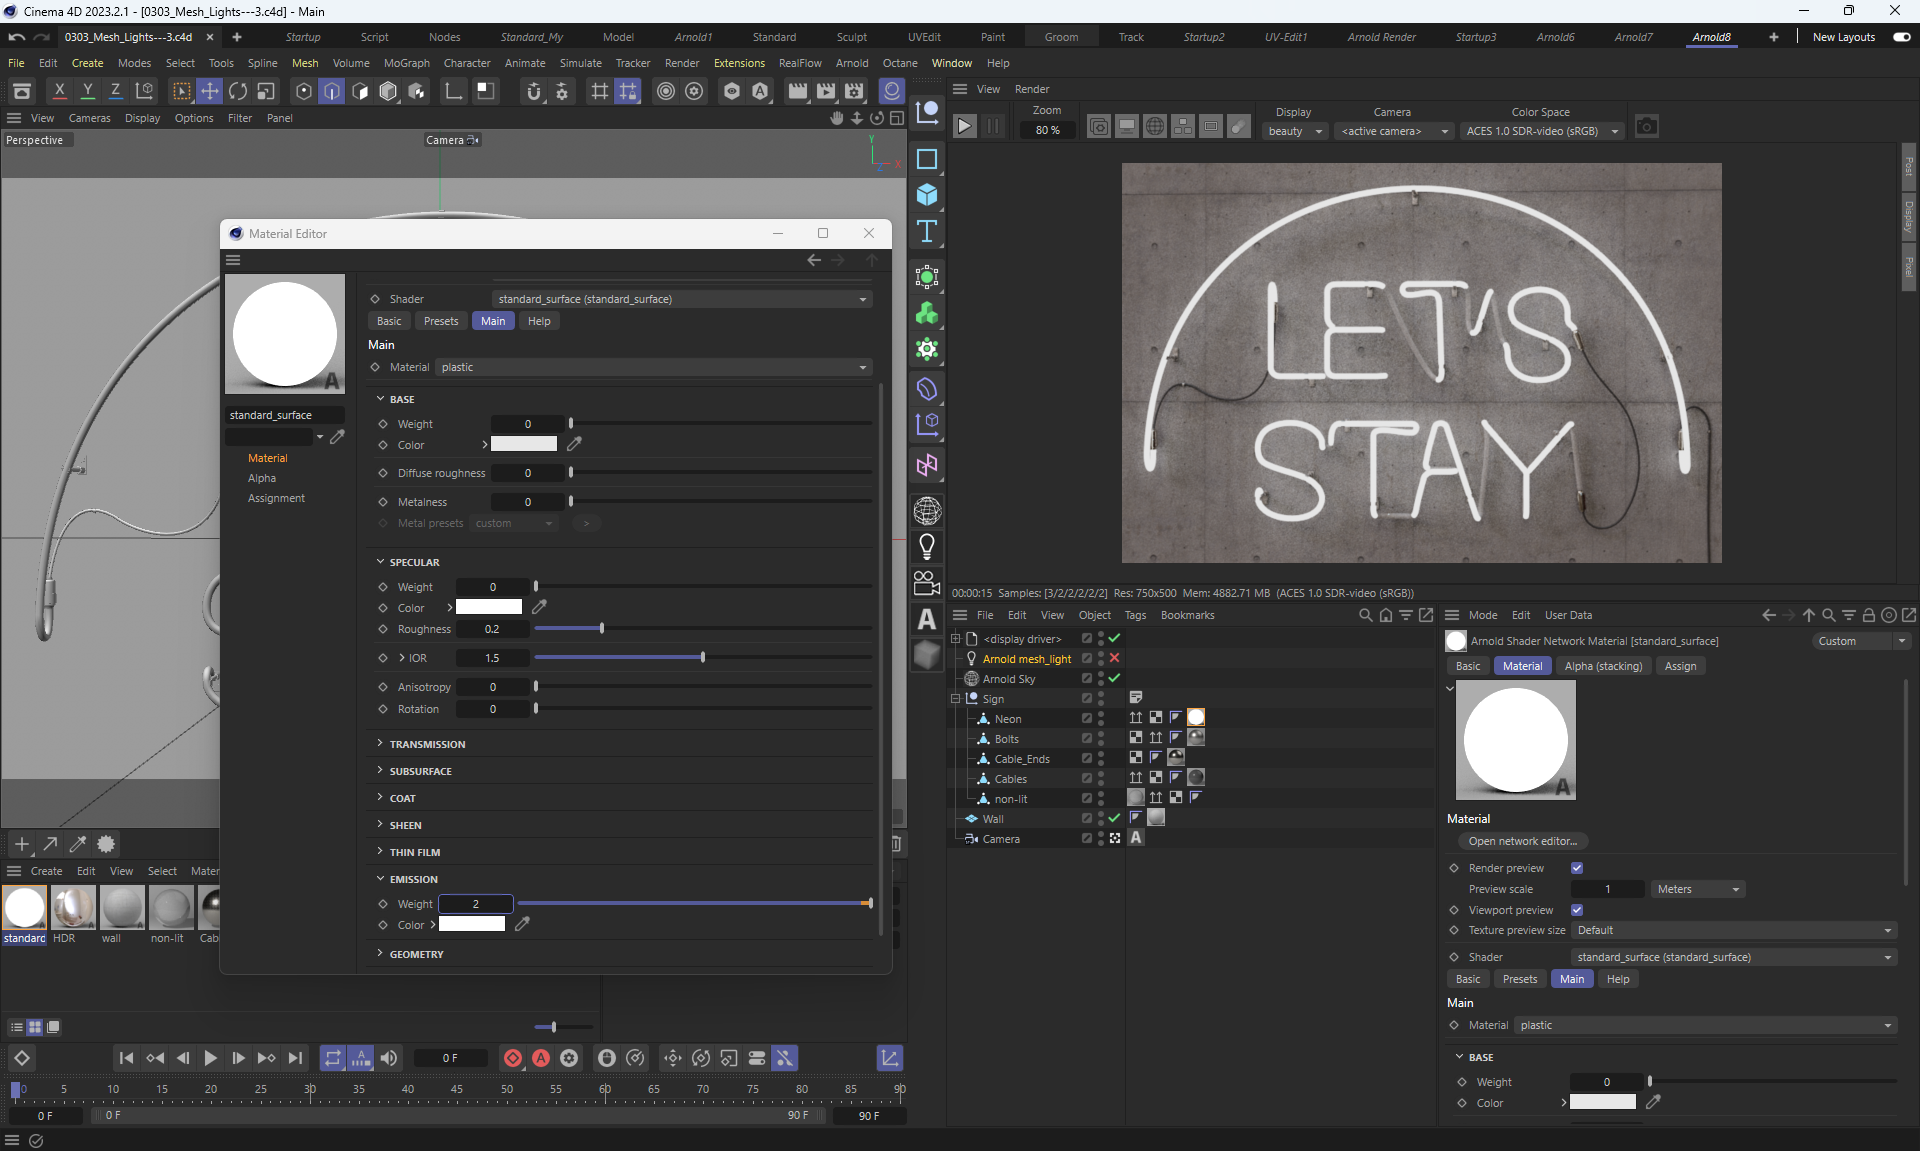Switch to the Presets tab in Material Editor

(x=440, y=321)
